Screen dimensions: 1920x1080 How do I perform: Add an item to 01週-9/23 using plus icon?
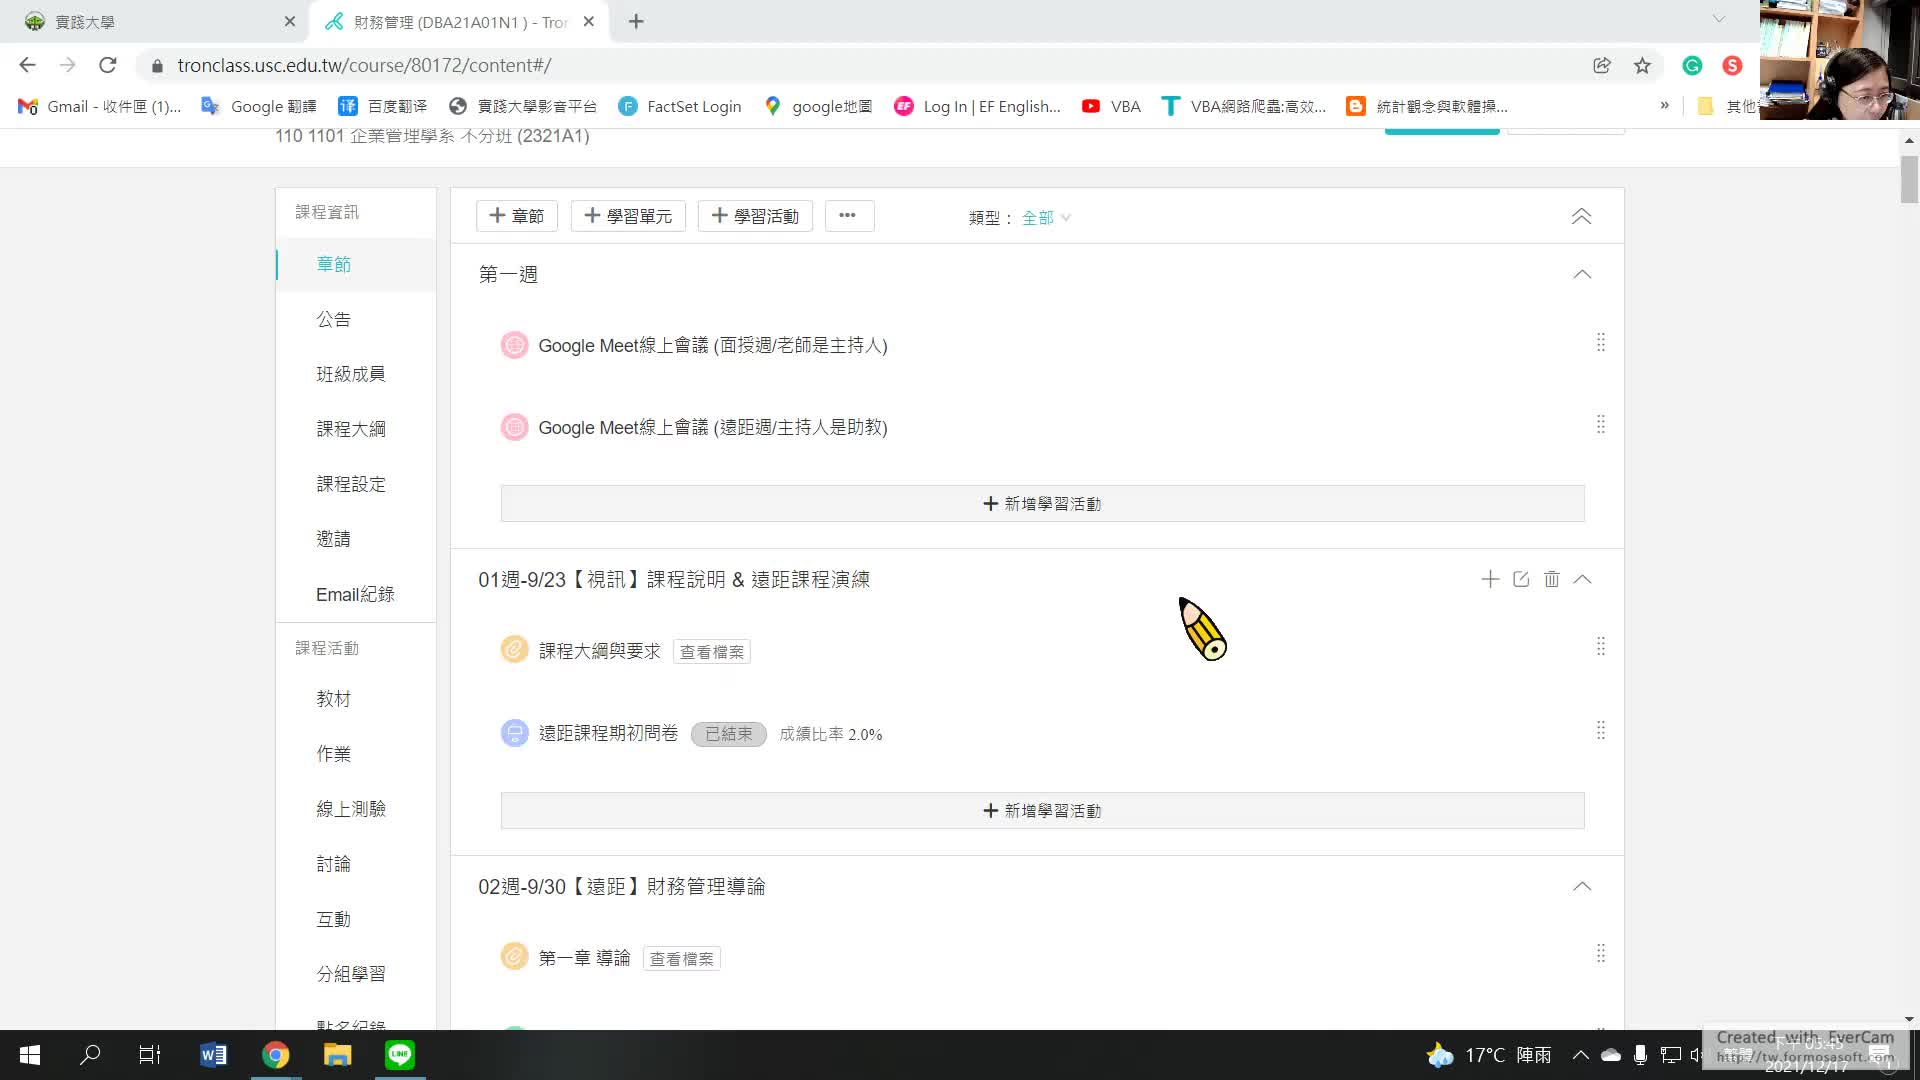(1490, 579)
